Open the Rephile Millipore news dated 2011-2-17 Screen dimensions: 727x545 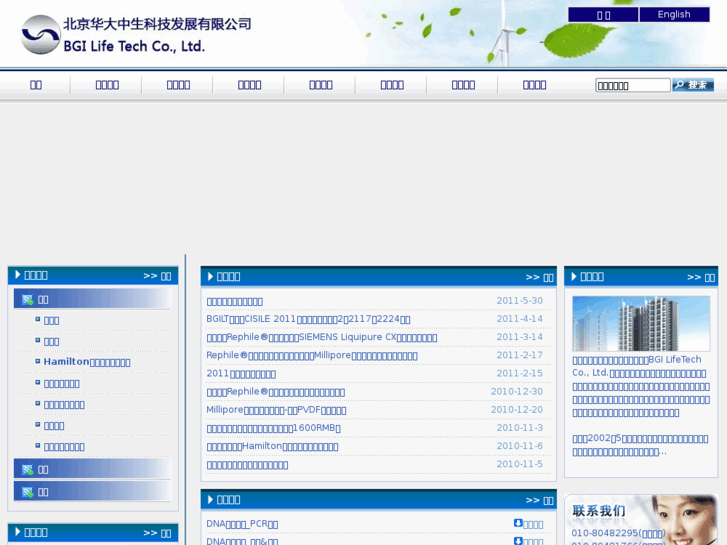coord(312,355)
